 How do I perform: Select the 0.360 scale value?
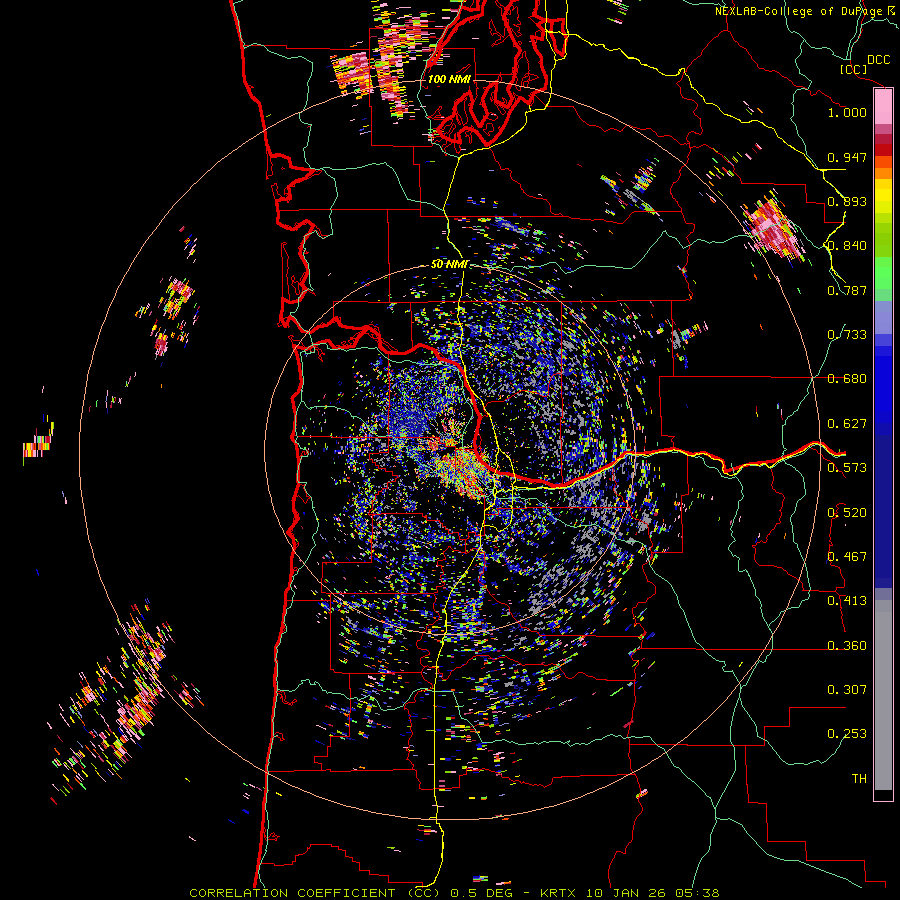(x=847, y=646)
